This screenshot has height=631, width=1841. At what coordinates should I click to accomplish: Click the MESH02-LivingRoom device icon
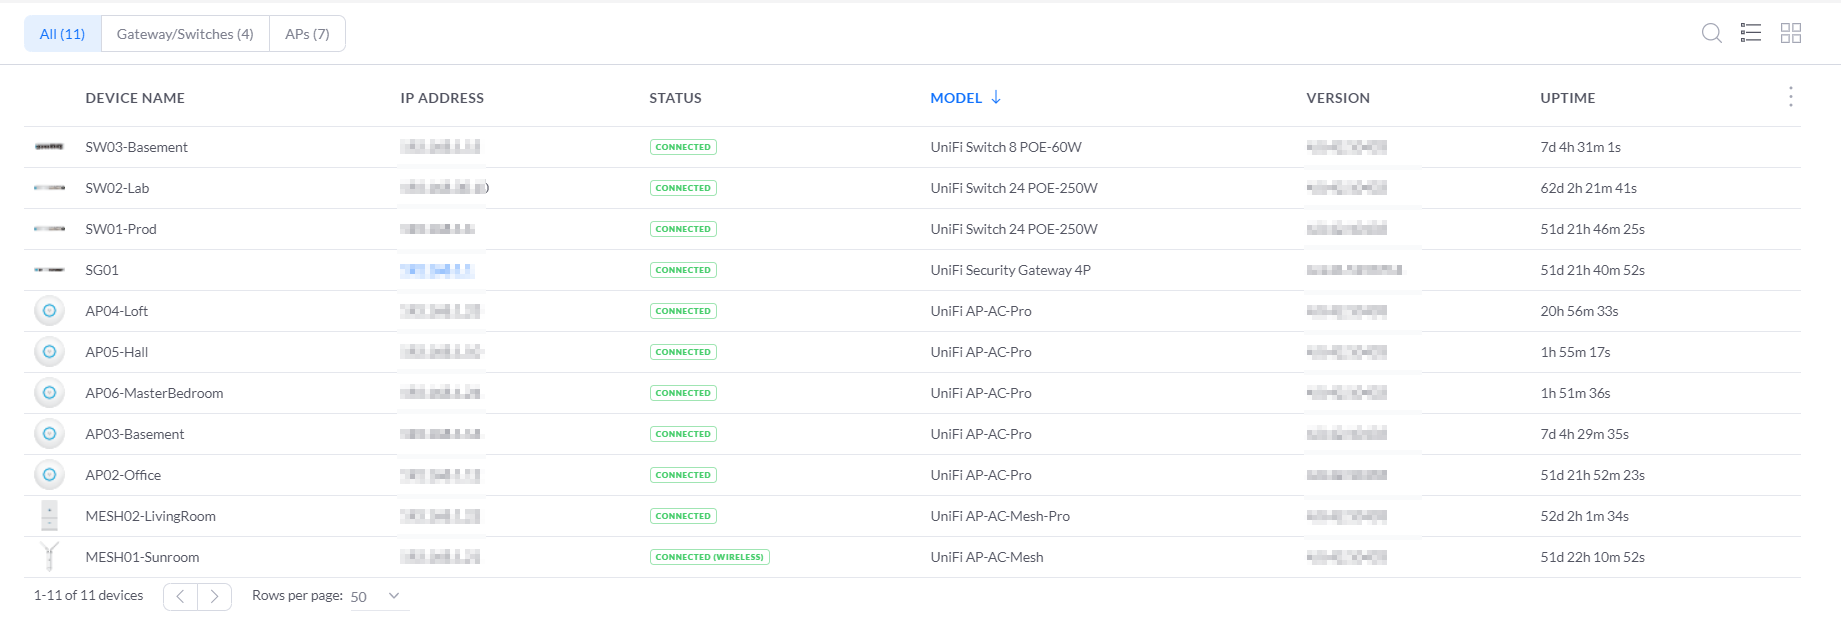(49, 516)
